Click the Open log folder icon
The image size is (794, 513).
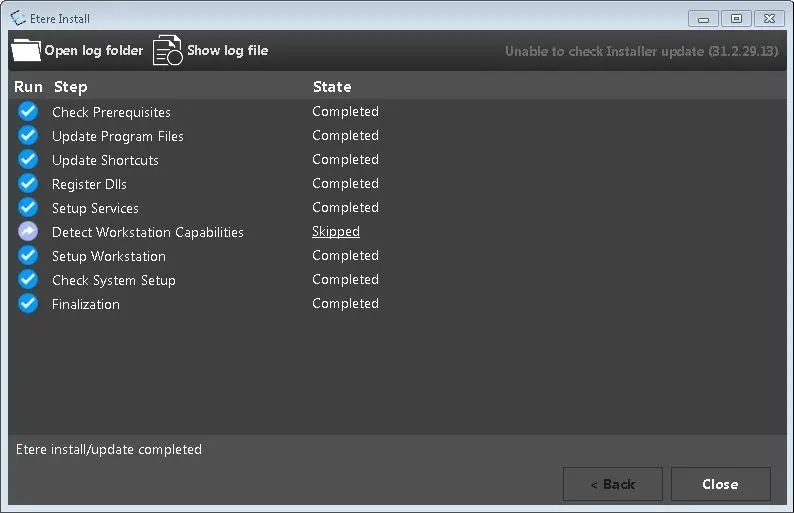tap(26, 50)
